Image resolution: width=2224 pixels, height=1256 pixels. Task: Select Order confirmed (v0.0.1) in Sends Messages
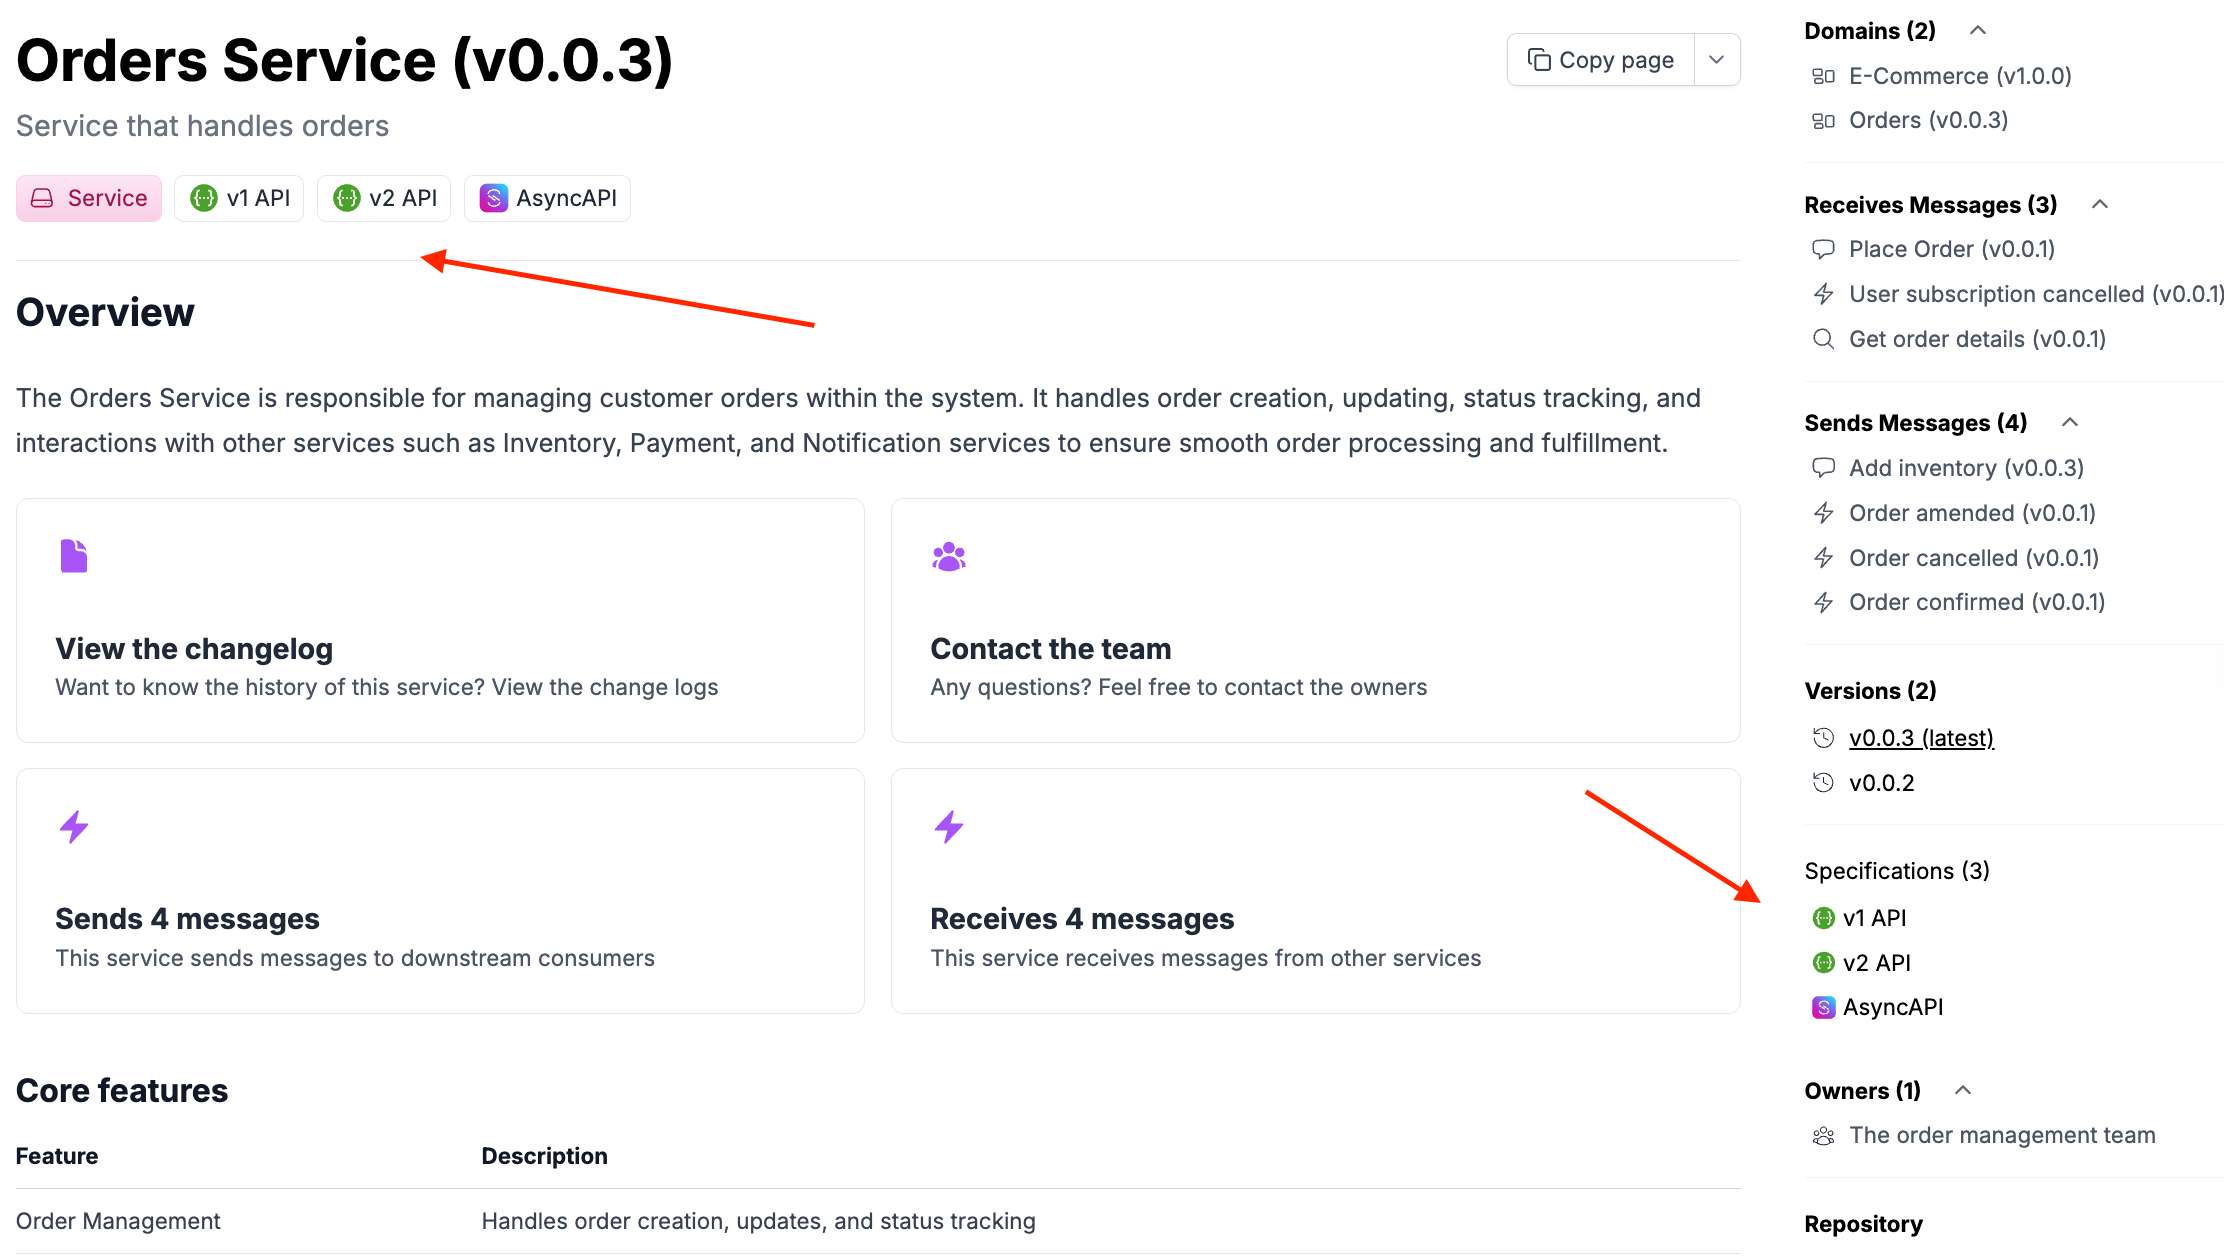pos(1976,601)
